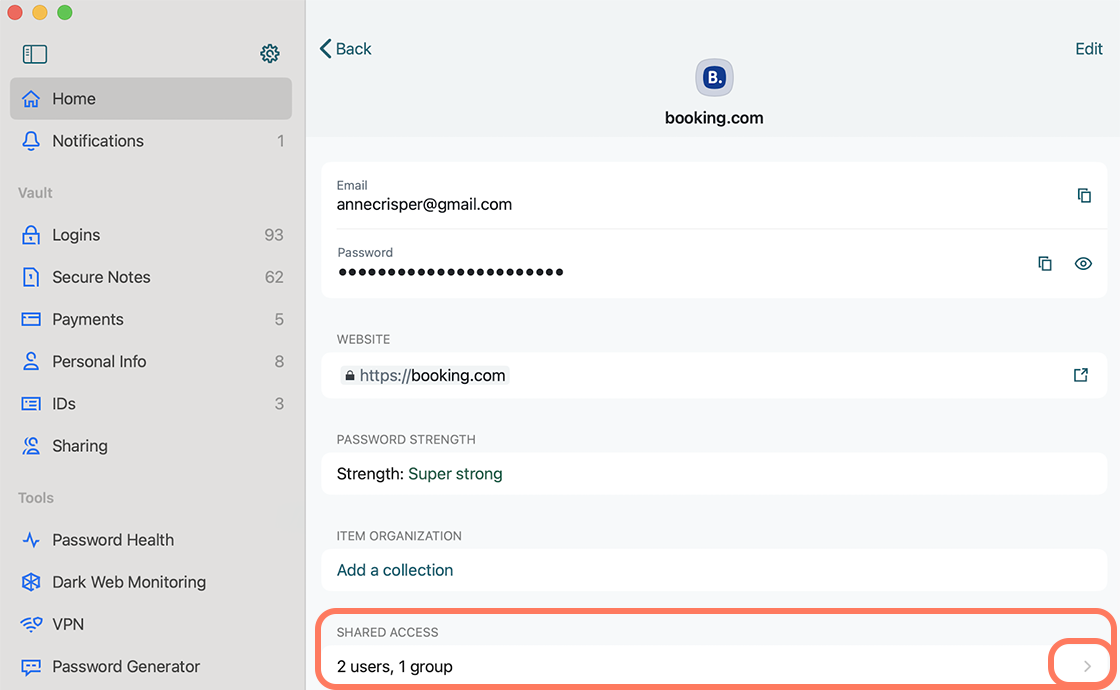Click the Password Health pulse icon

[31, 540]
